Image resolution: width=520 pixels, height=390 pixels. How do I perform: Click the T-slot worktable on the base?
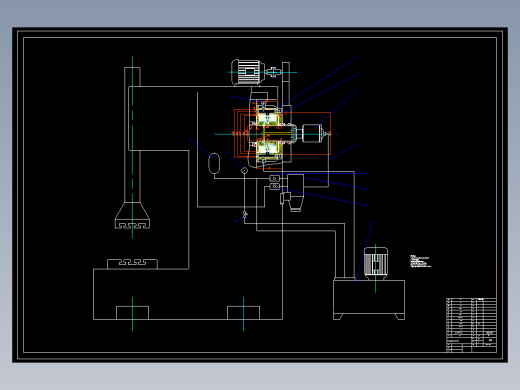click(132, 264)
